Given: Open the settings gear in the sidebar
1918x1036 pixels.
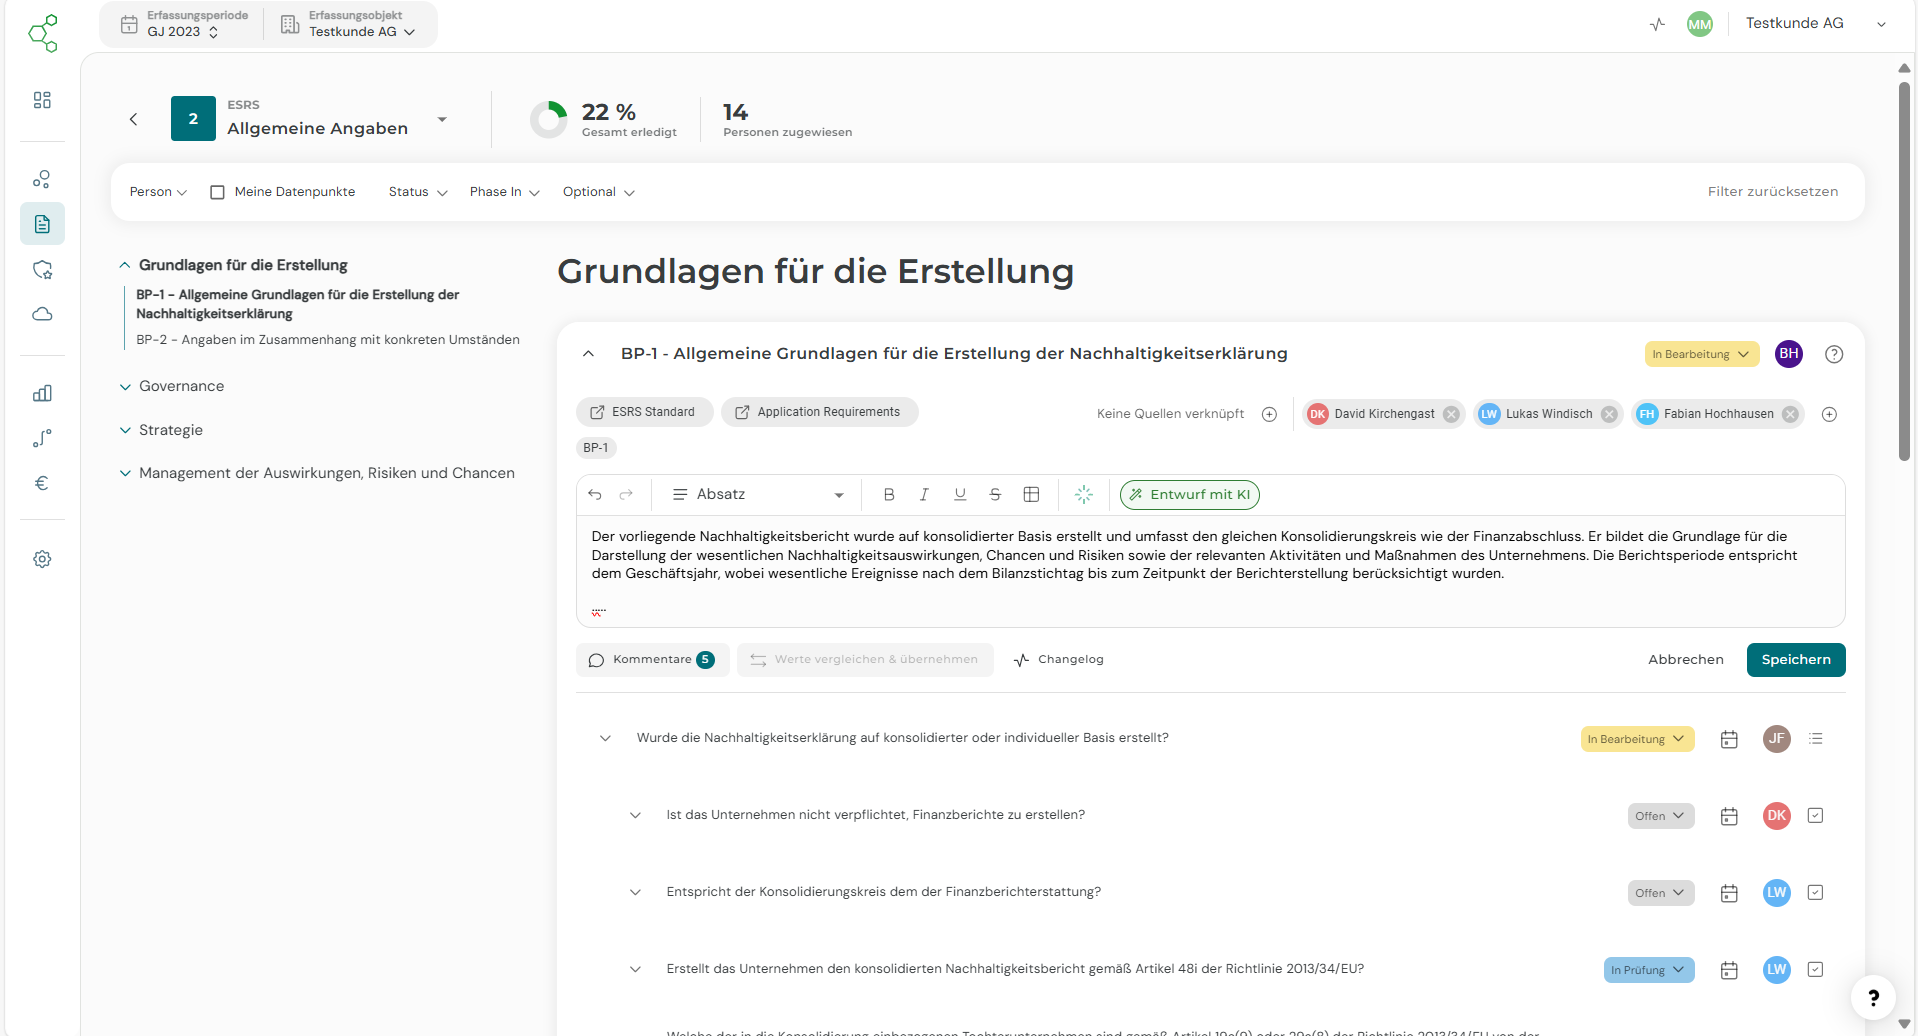Looking at the screenshot, I should [42, 559].
